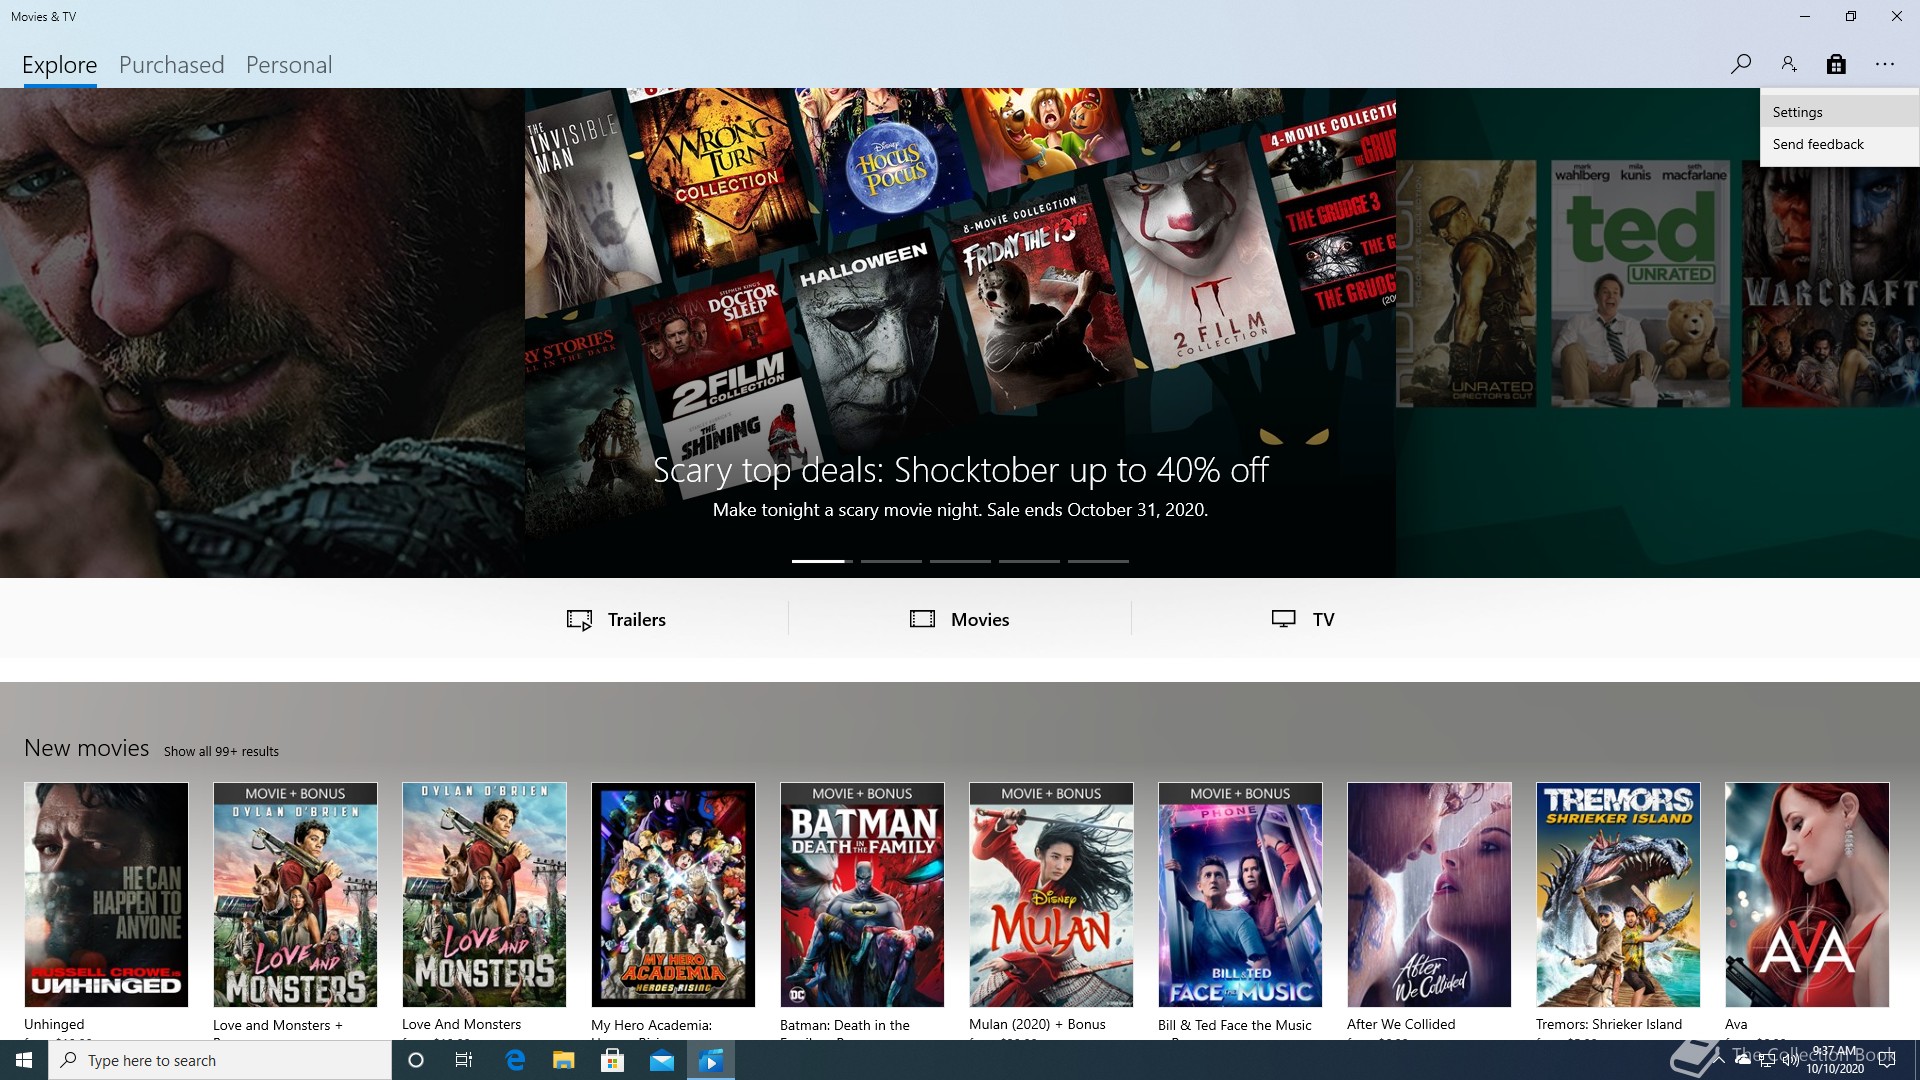The image size is (1920, 1080).
Task: Click the Riddick Unrated Director's Cut poster
Action: click(x=1466, y=284)
